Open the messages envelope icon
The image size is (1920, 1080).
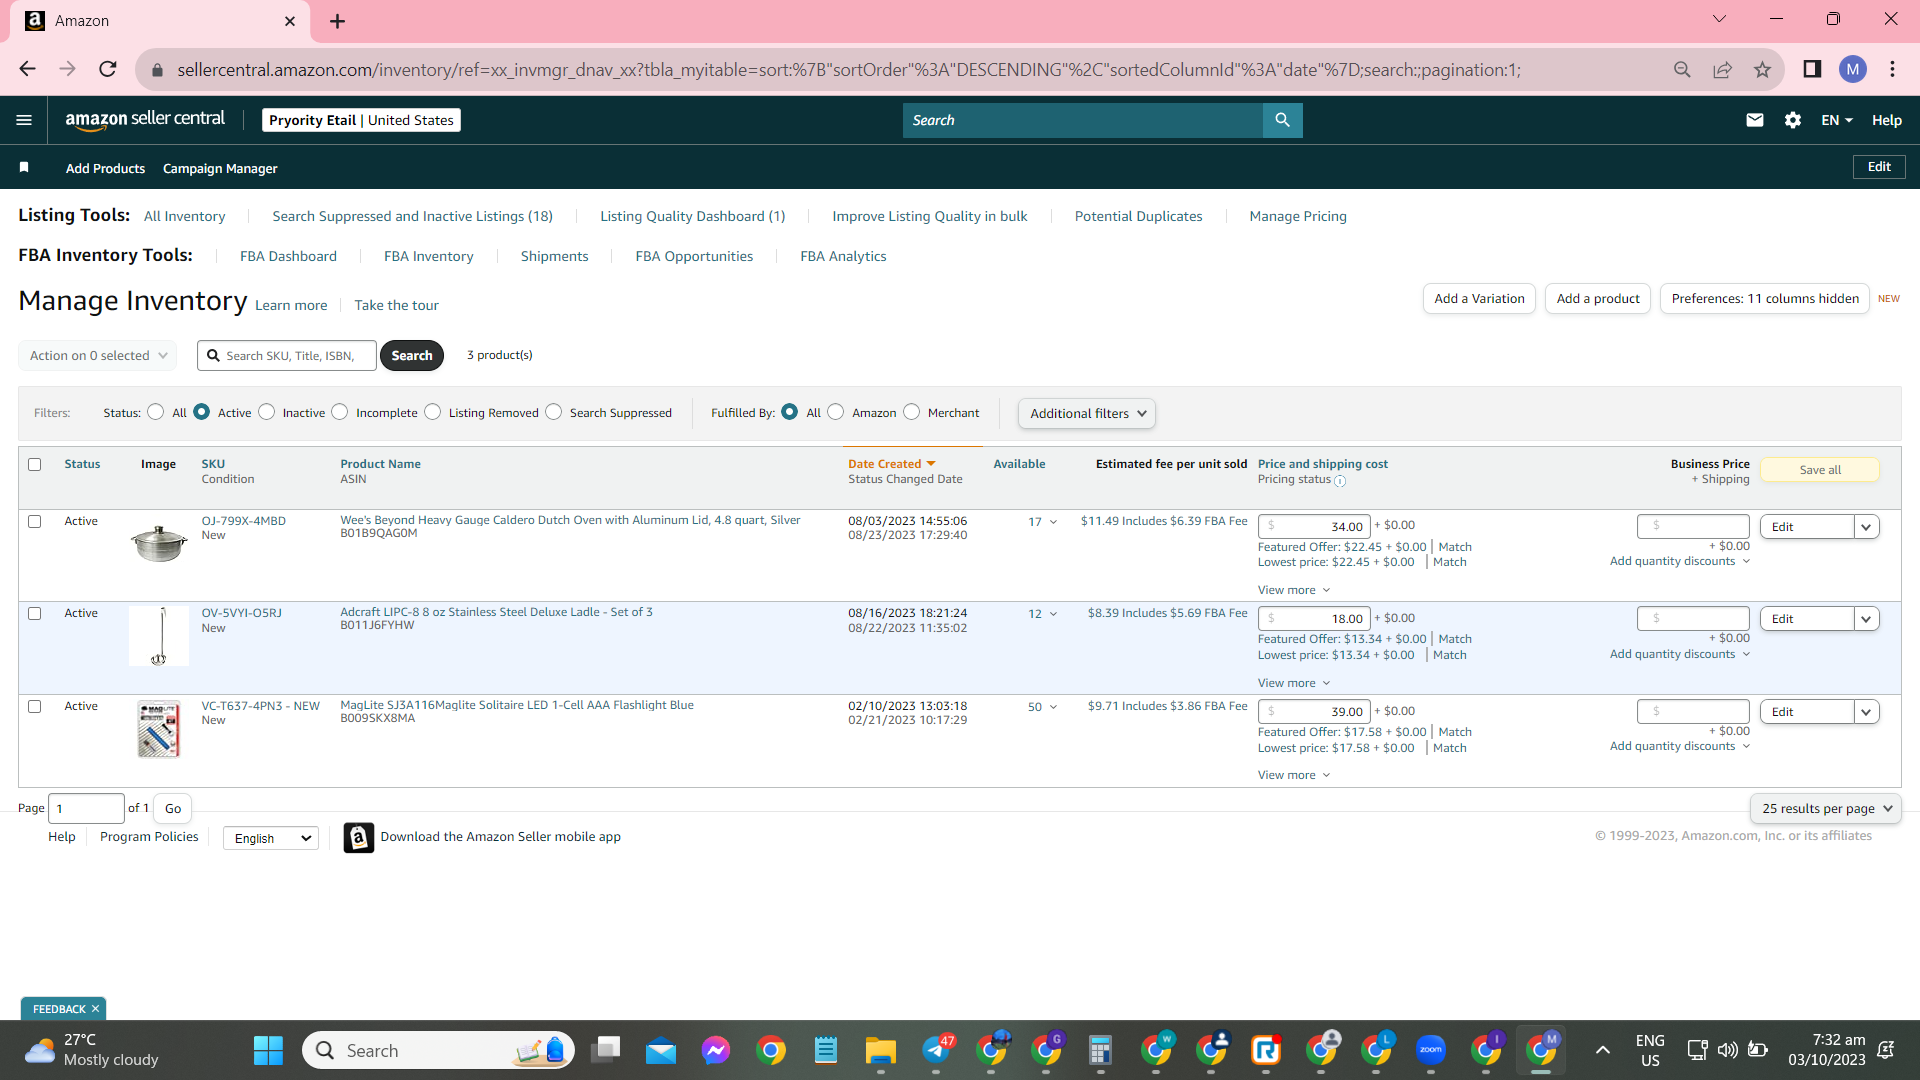[1755, 120]
